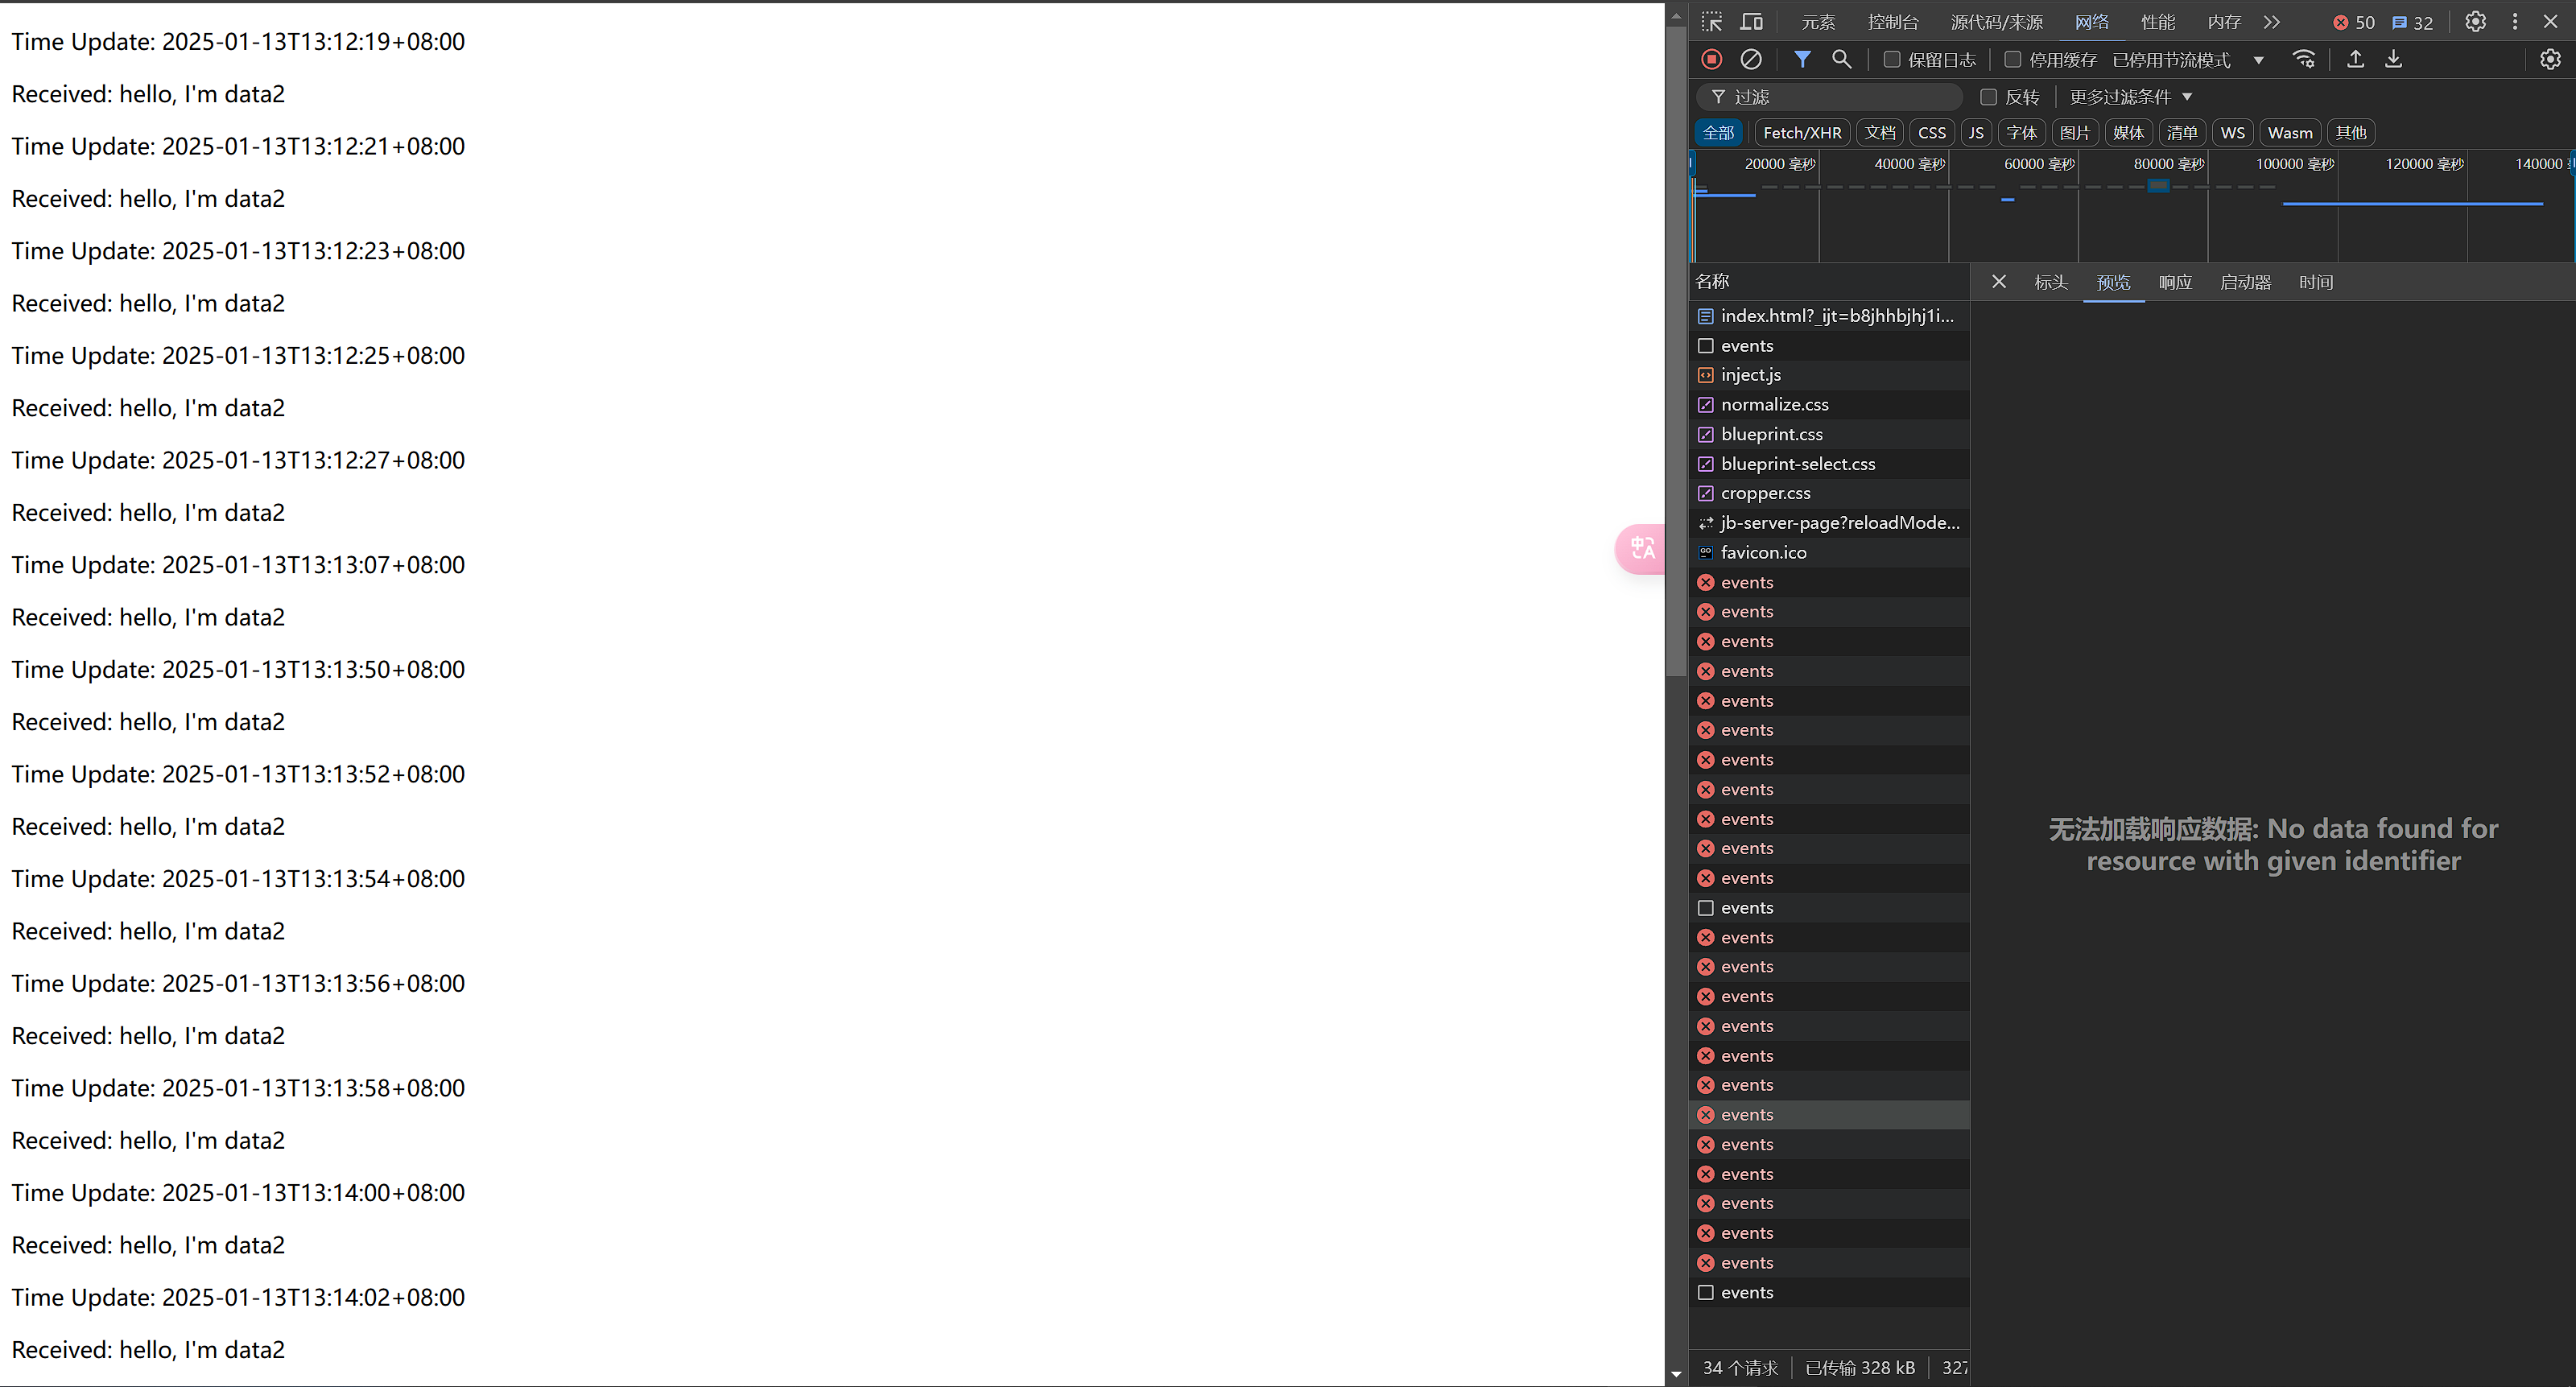
Task: Select blueprint-select.css request row
Action: pyautogui.click(x=1797, y=464)
